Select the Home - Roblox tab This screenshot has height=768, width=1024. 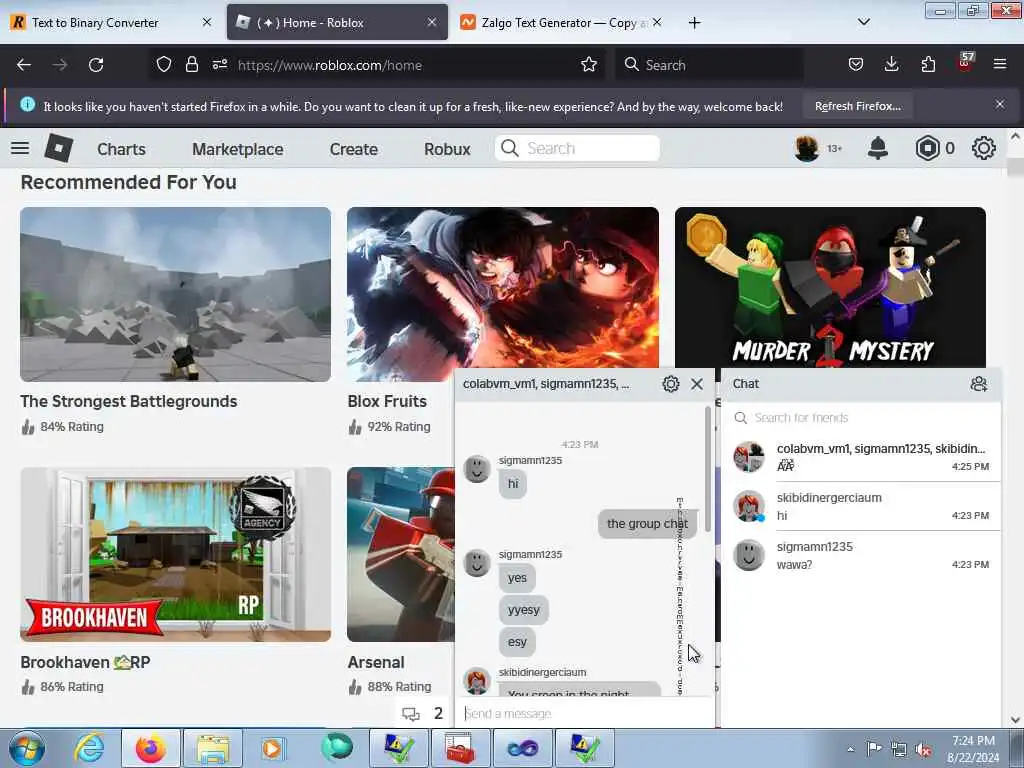point(337,23)
